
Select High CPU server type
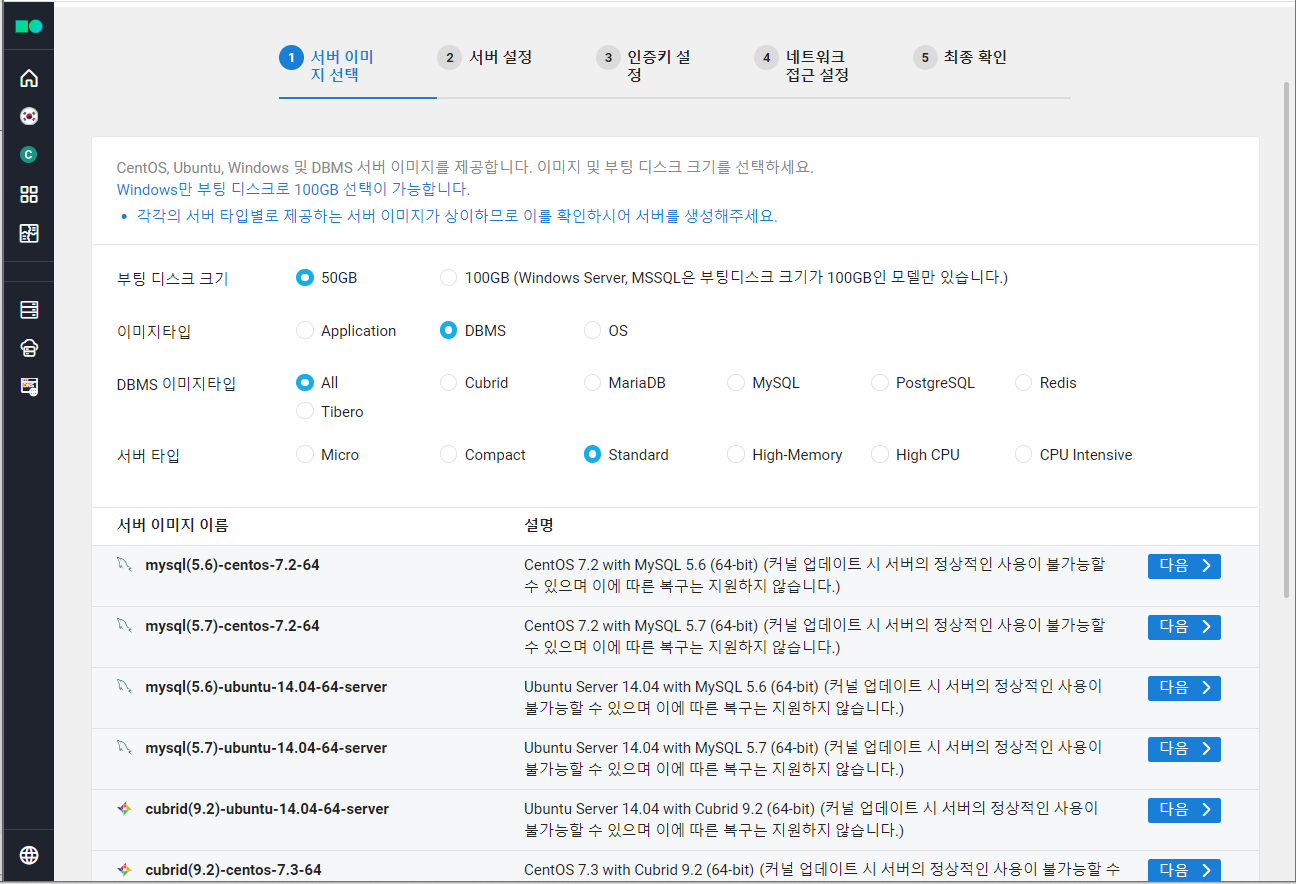(x=880, y=454)
